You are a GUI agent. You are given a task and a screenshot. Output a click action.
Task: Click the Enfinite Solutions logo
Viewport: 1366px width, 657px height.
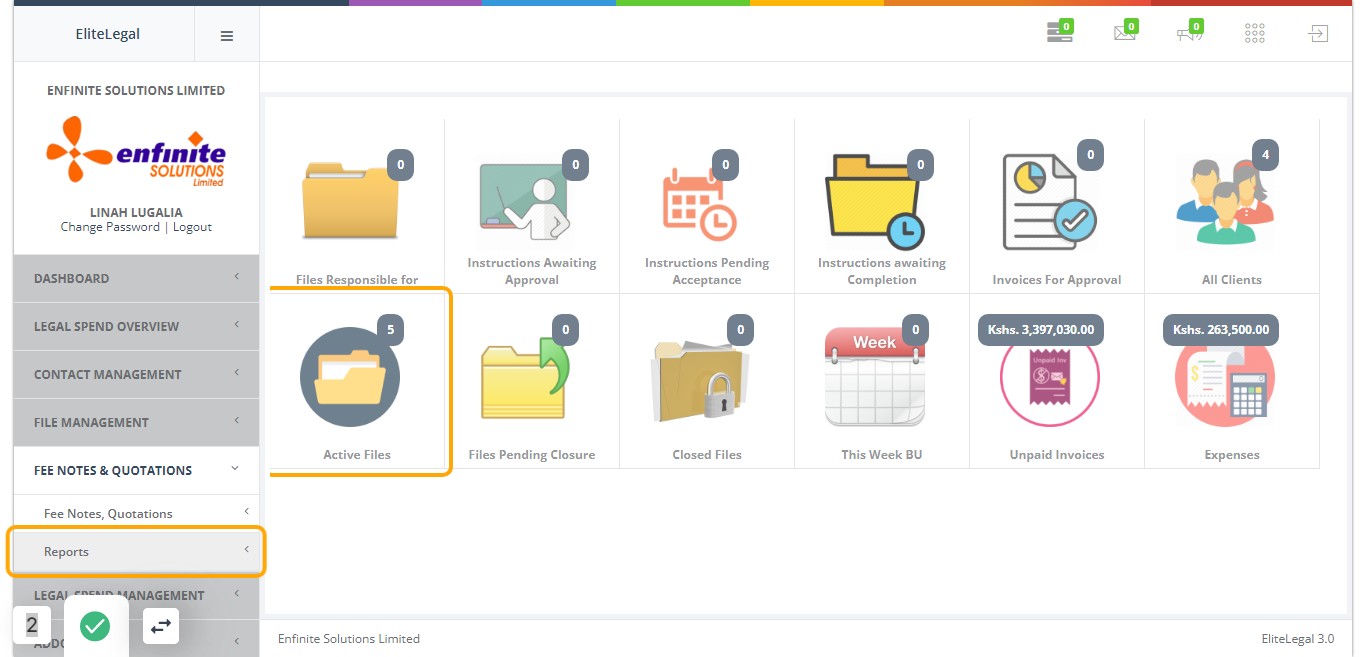point(136,151)
